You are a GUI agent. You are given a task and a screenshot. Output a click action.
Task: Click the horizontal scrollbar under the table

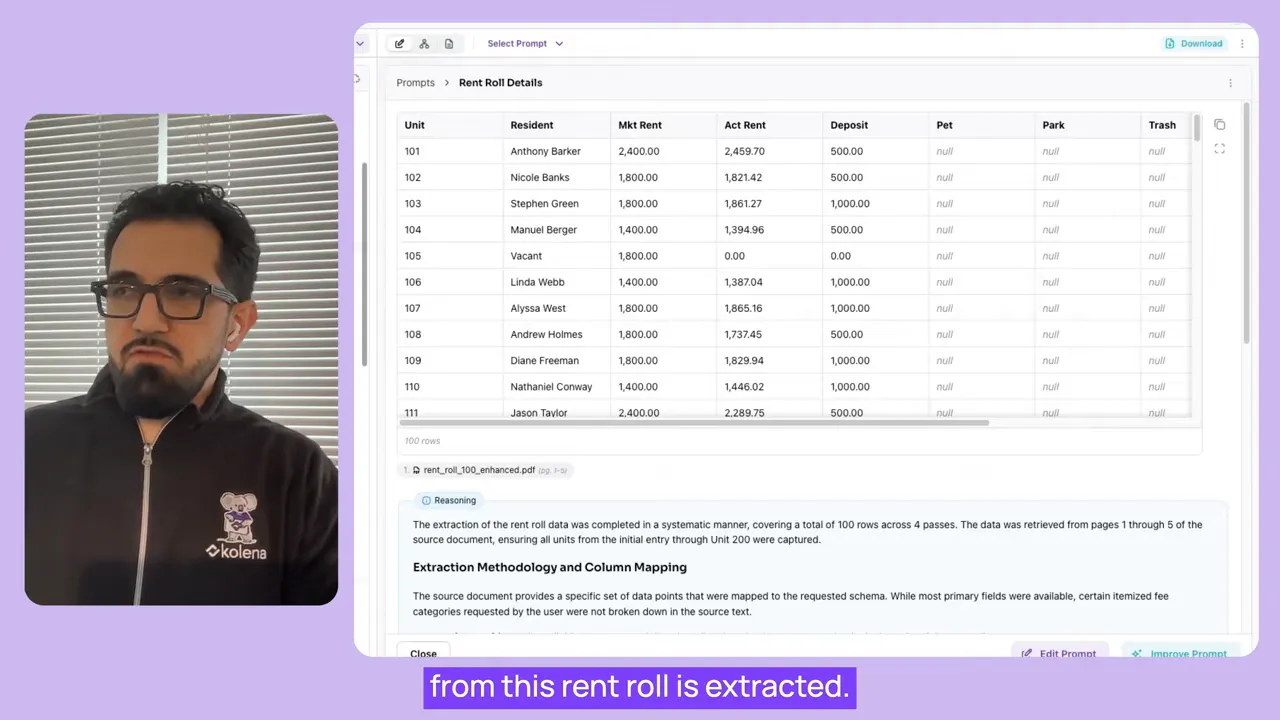pos(694,423)
